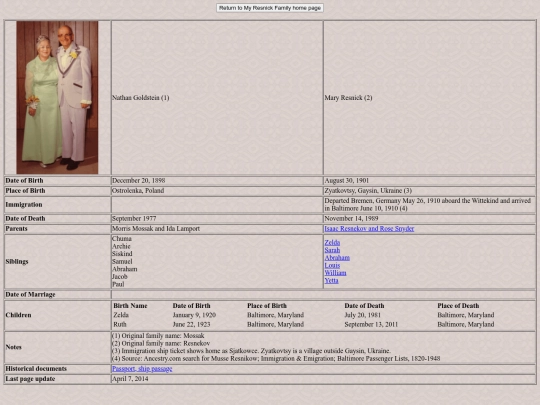Click sibling name Siskind
This screenshot has width=540, height=405.
coord(122,254)
